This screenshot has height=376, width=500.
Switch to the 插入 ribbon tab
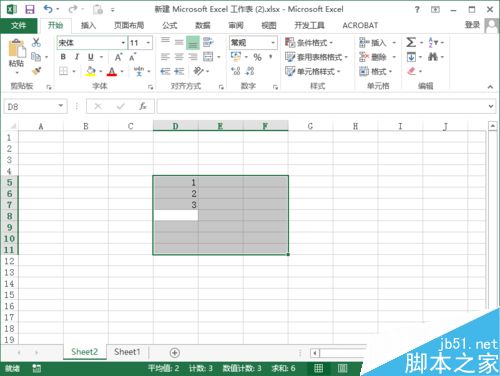point(88,25)
